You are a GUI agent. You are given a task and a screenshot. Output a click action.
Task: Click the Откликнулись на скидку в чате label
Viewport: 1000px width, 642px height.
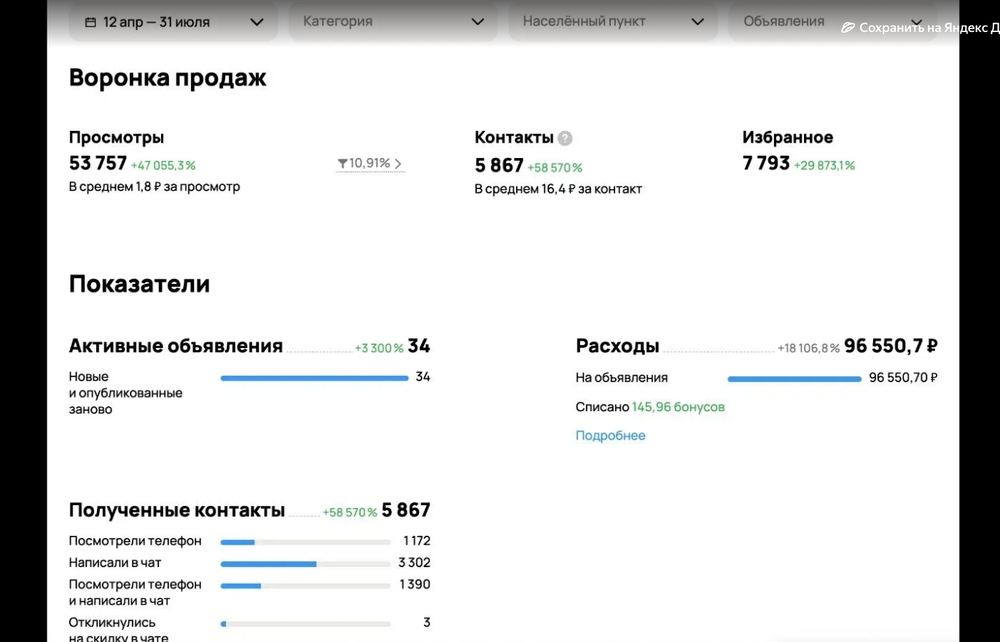(119, 629)
